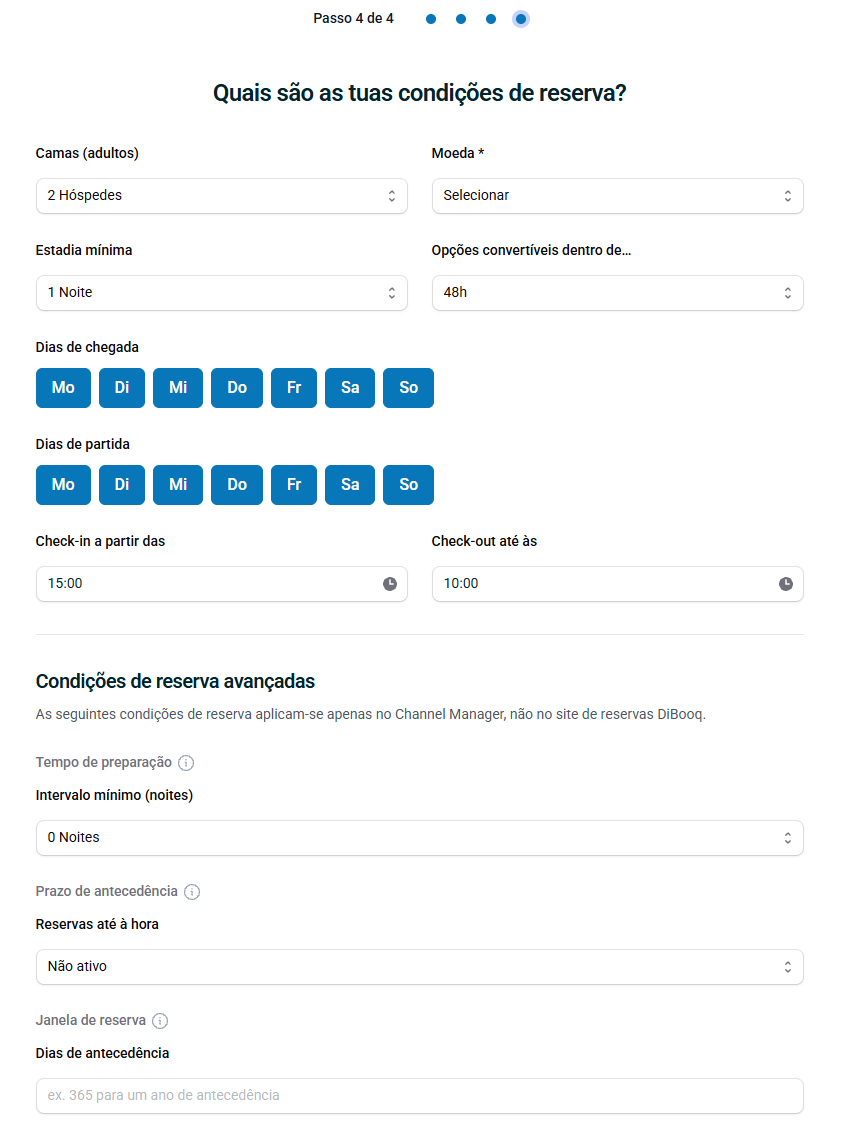Viewport: 856px width, 1148px height.
Task: Expand the Reservas até à hora dropdown
Action: click(x=420, y=967)
